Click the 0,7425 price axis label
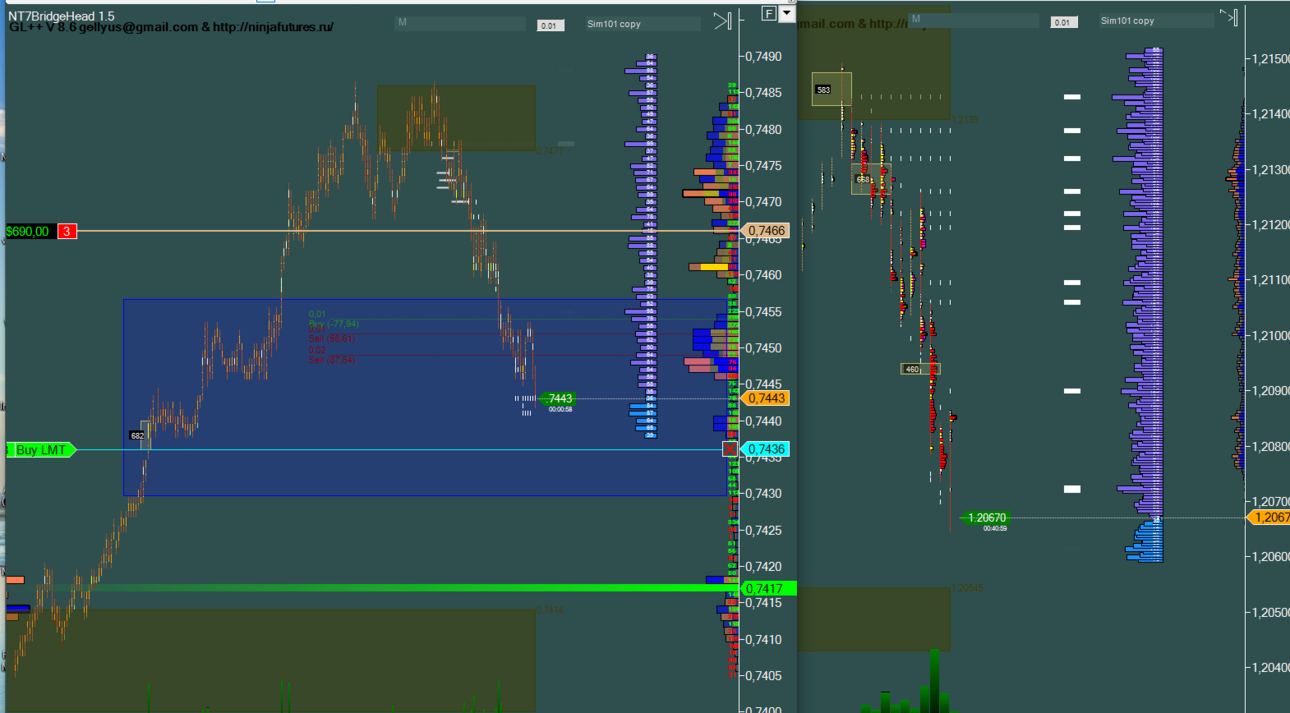This screenshot has height=713, width=1290. click(764, 530)
